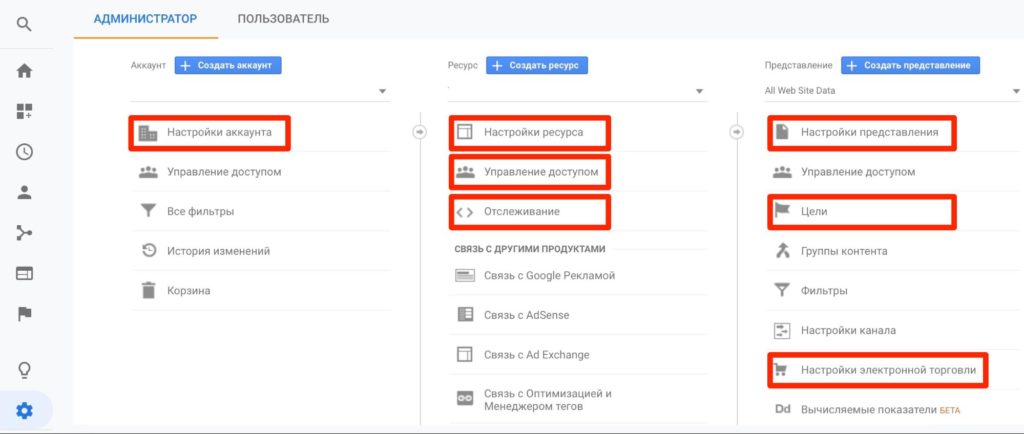Open Отслеживание tracking section

[521, 212]
